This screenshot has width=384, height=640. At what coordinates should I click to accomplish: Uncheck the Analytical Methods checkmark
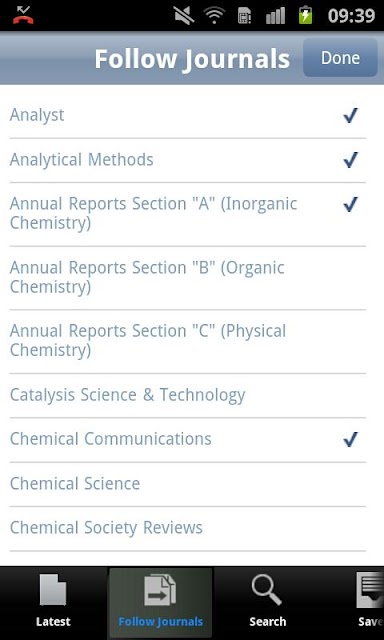click(351, 160)
